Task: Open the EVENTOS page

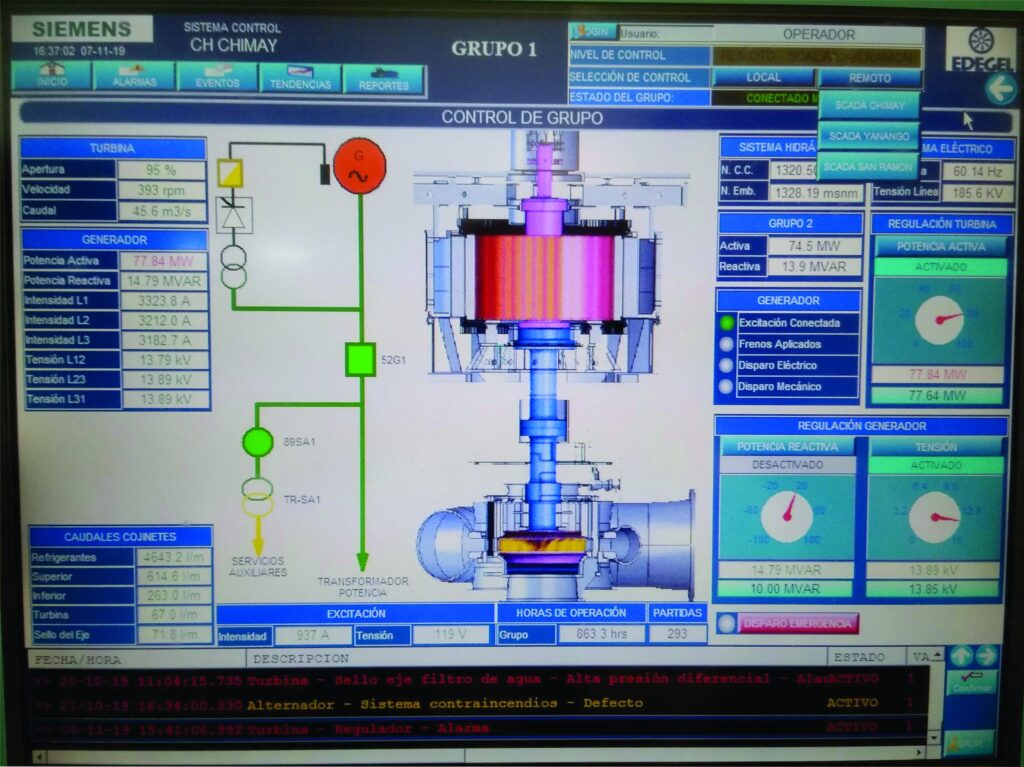Action: pos(217,77)
